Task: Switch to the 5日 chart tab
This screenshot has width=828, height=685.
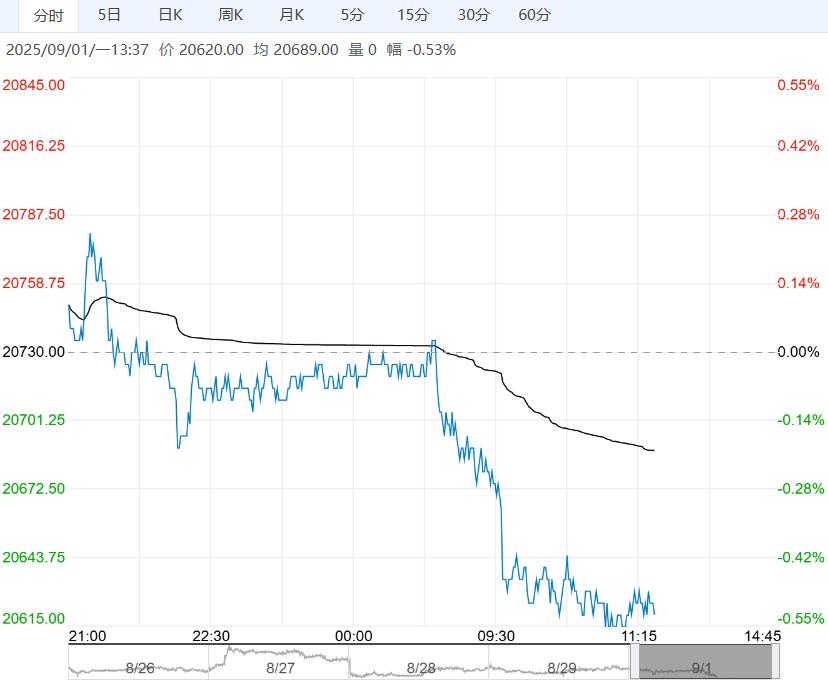Action: click(110, 15)
